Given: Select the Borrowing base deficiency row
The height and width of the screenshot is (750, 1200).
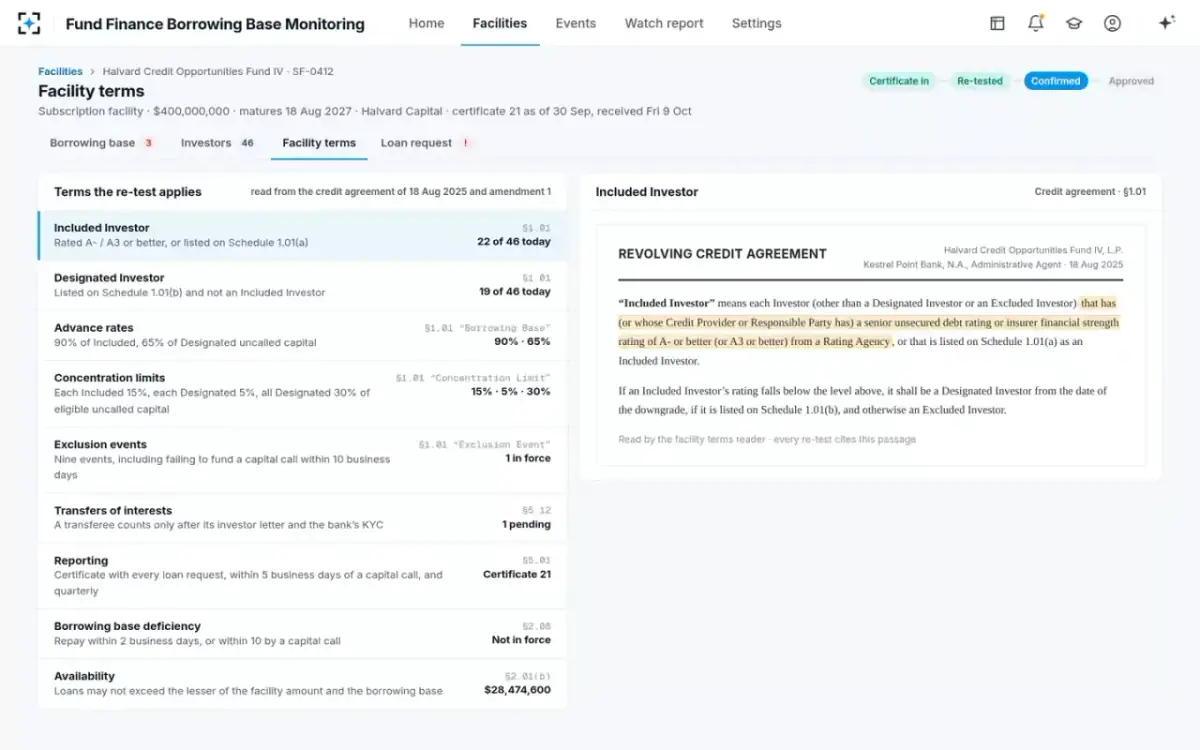Looking at the screenshot, I should point(302,634).
